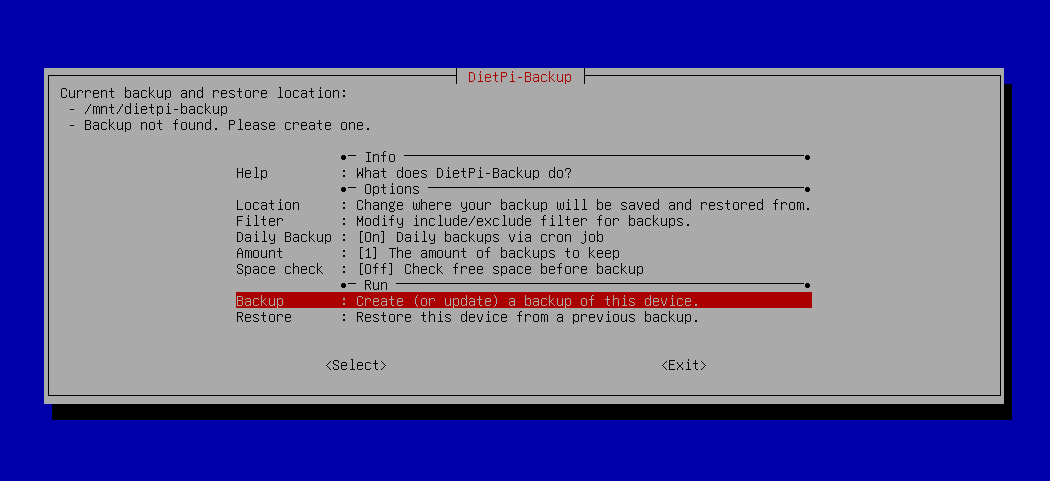Select the Help menu entry
1050x481 pixels.
252,173
